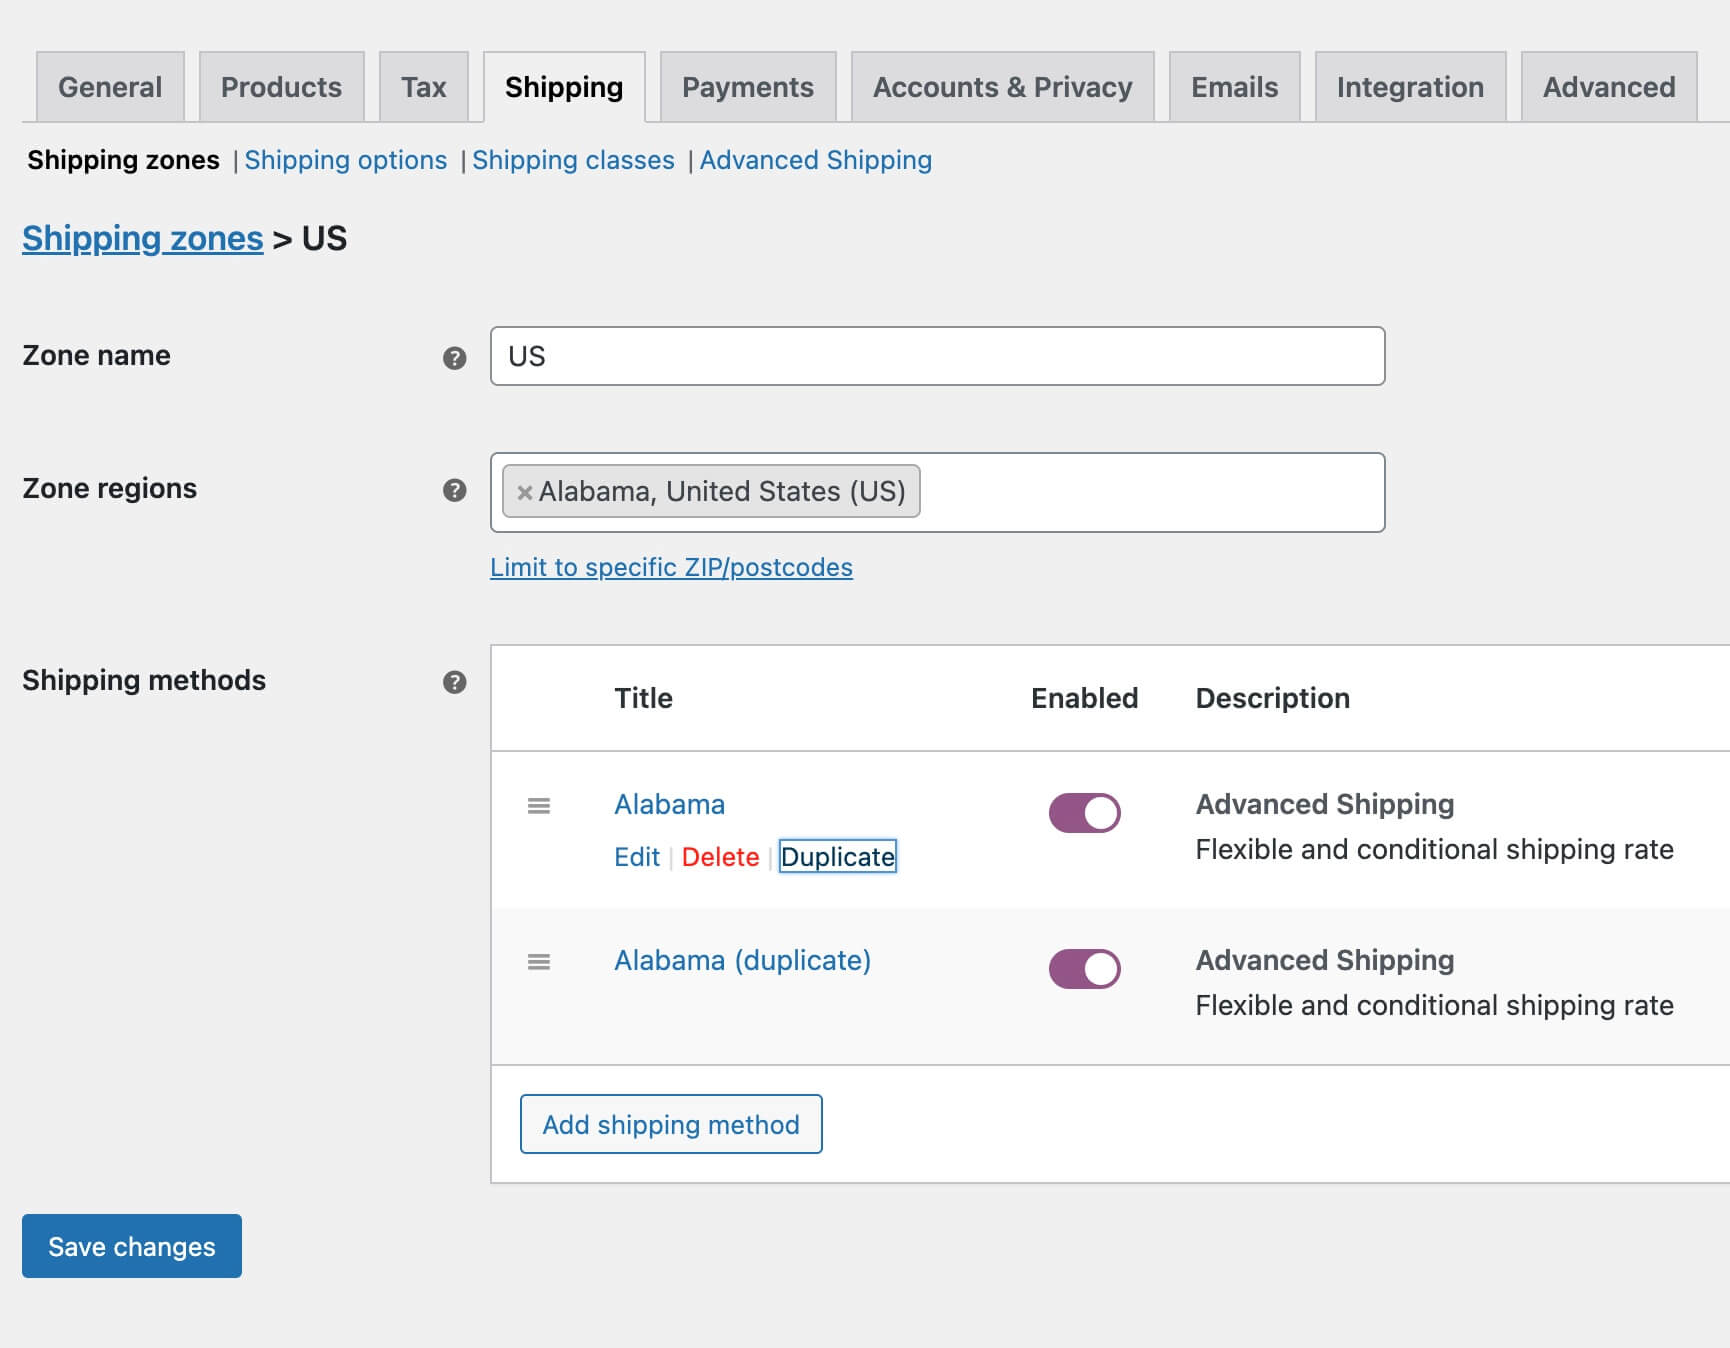
Task: Toggle the Enabled switch for Alabama
Action: coord(1084,813)
